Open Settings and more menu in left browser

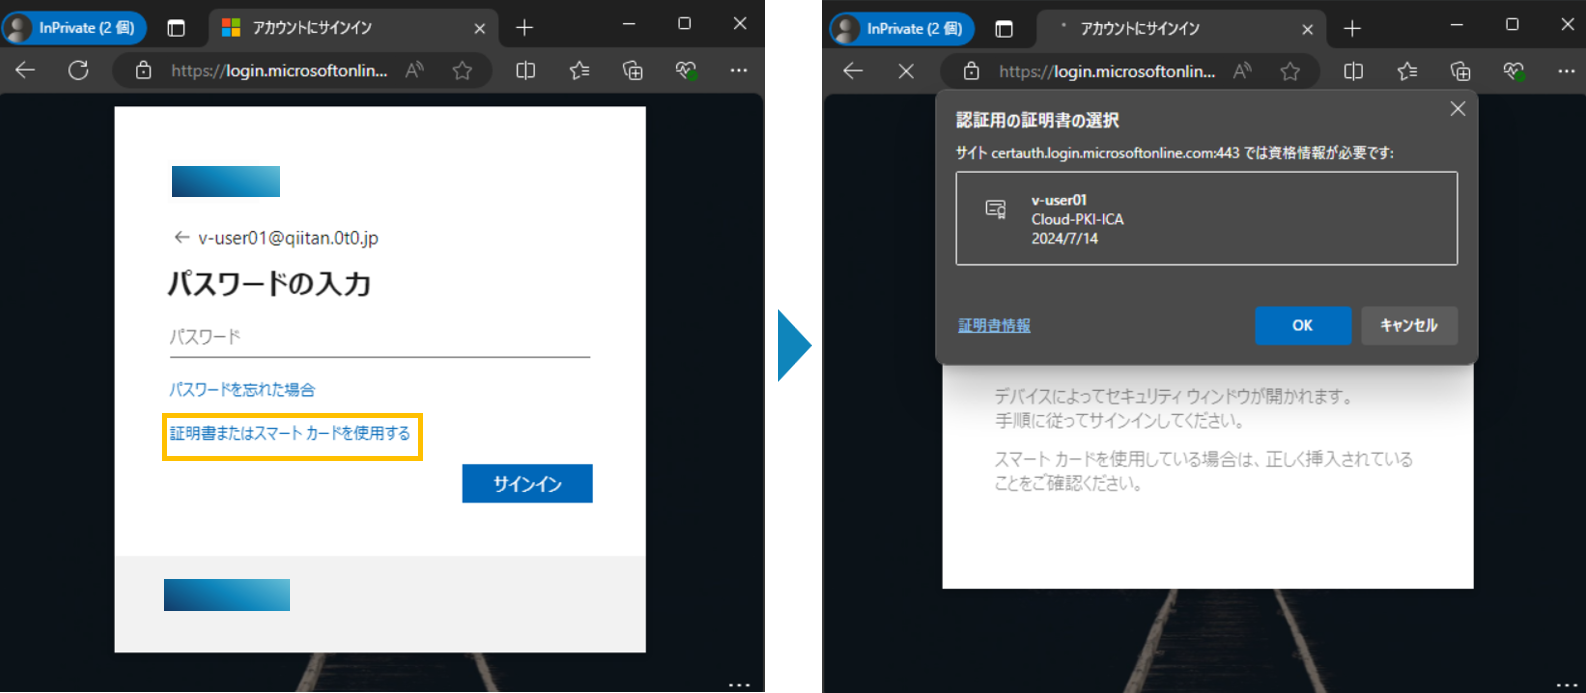coord(739,70)
